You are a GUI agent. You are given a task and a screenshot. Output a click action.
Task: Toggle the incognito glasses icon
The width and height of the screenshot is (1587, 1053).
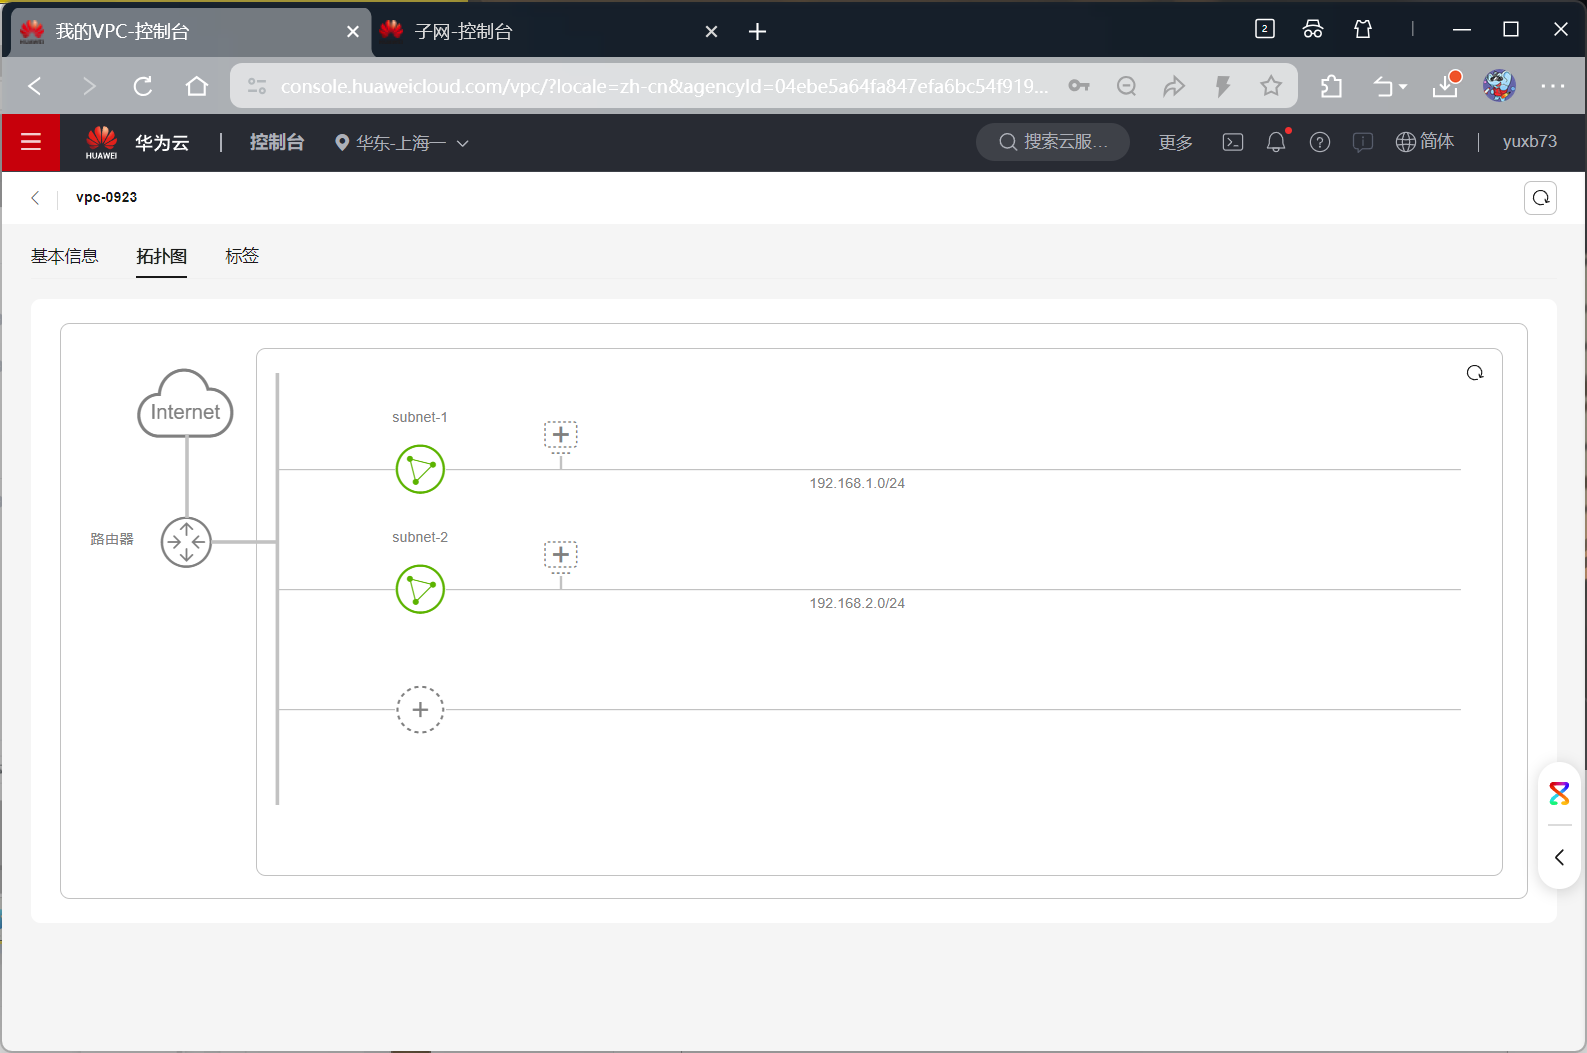(x=1313, y=29)
